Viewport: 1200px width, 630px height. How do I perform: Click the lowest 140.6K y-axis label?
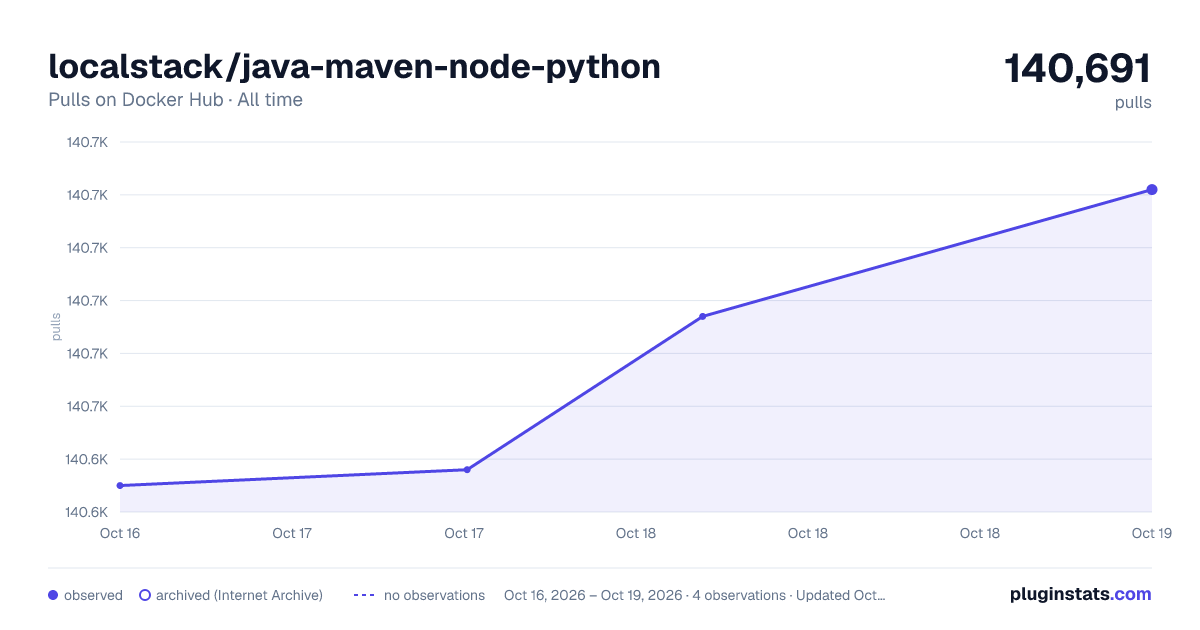tap(87, 512)
